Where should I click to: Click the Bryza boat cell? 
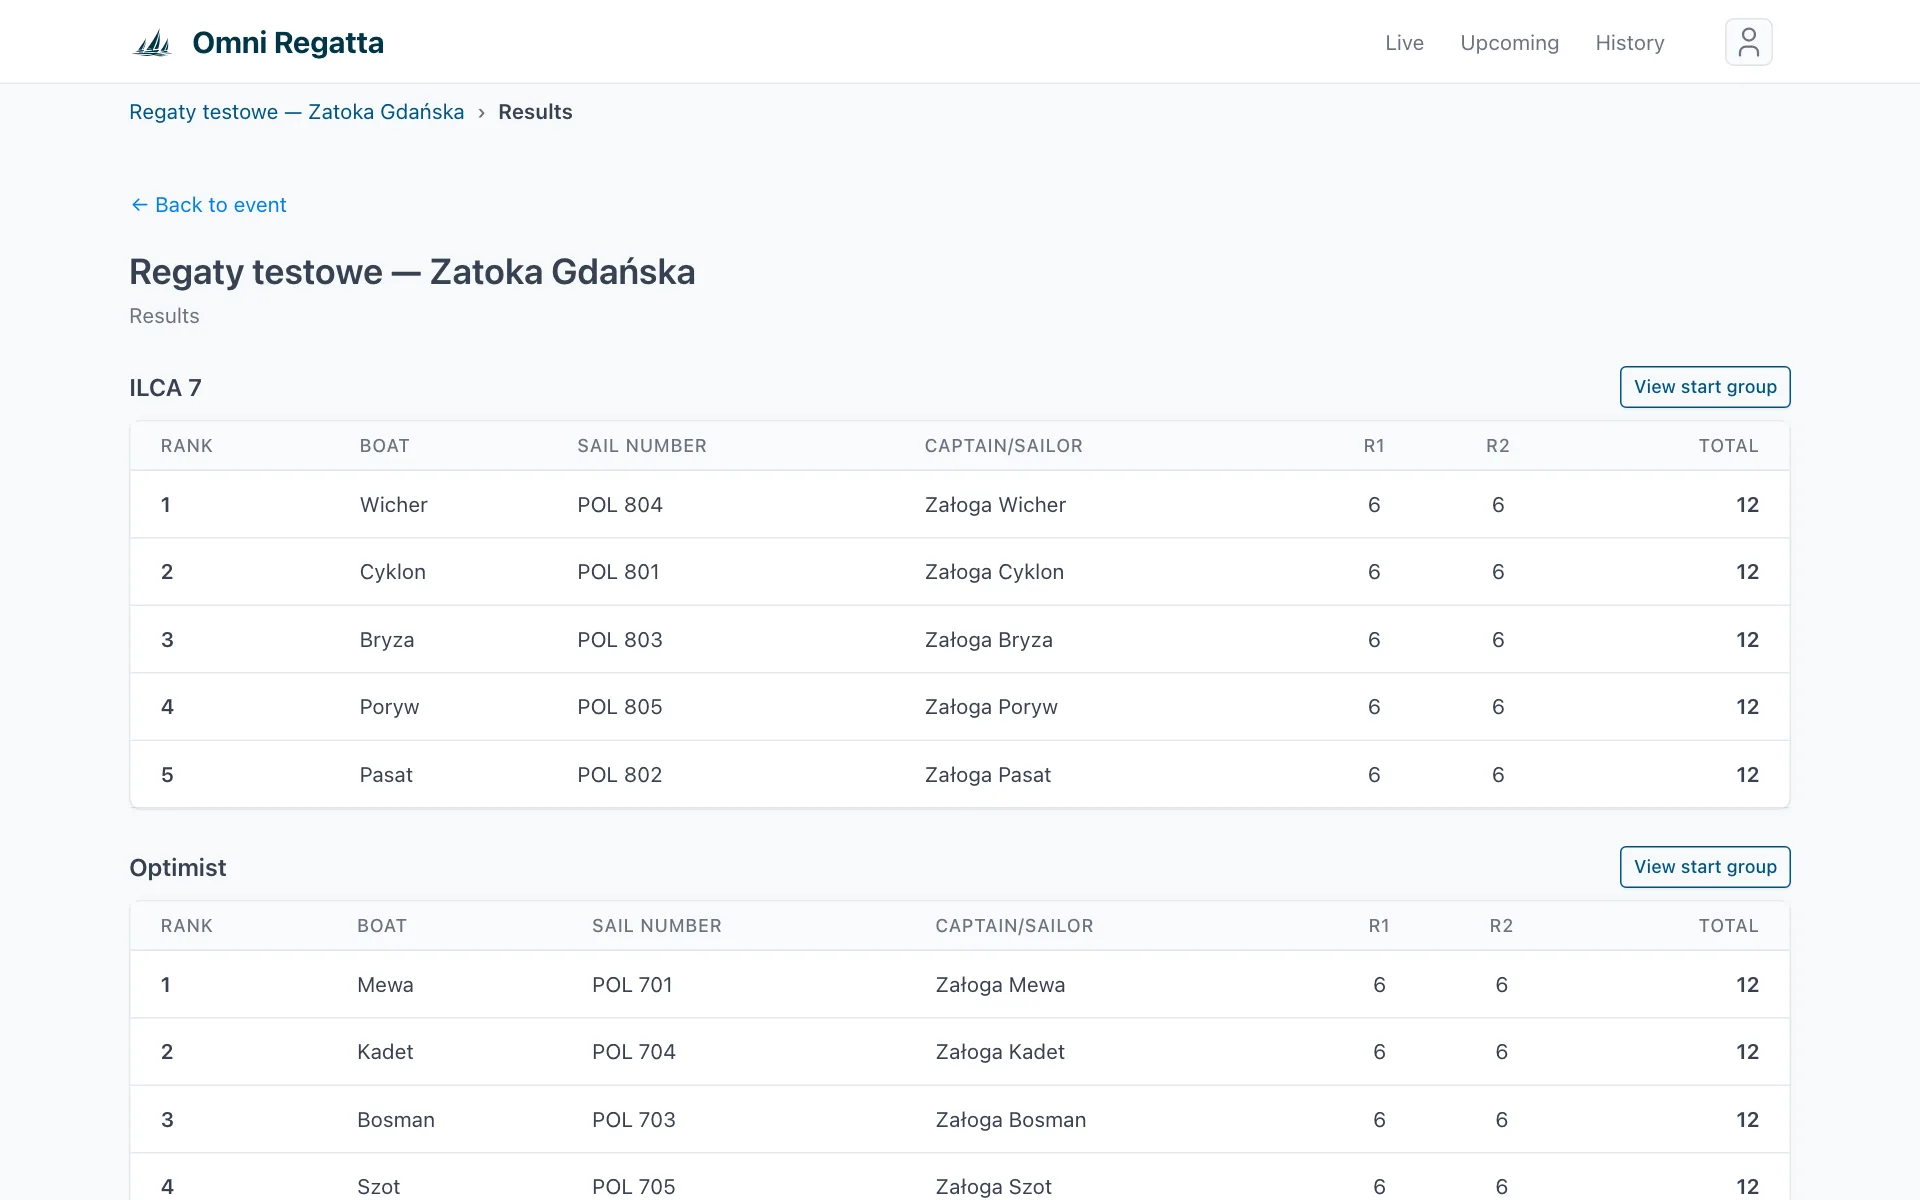[387, 640]
